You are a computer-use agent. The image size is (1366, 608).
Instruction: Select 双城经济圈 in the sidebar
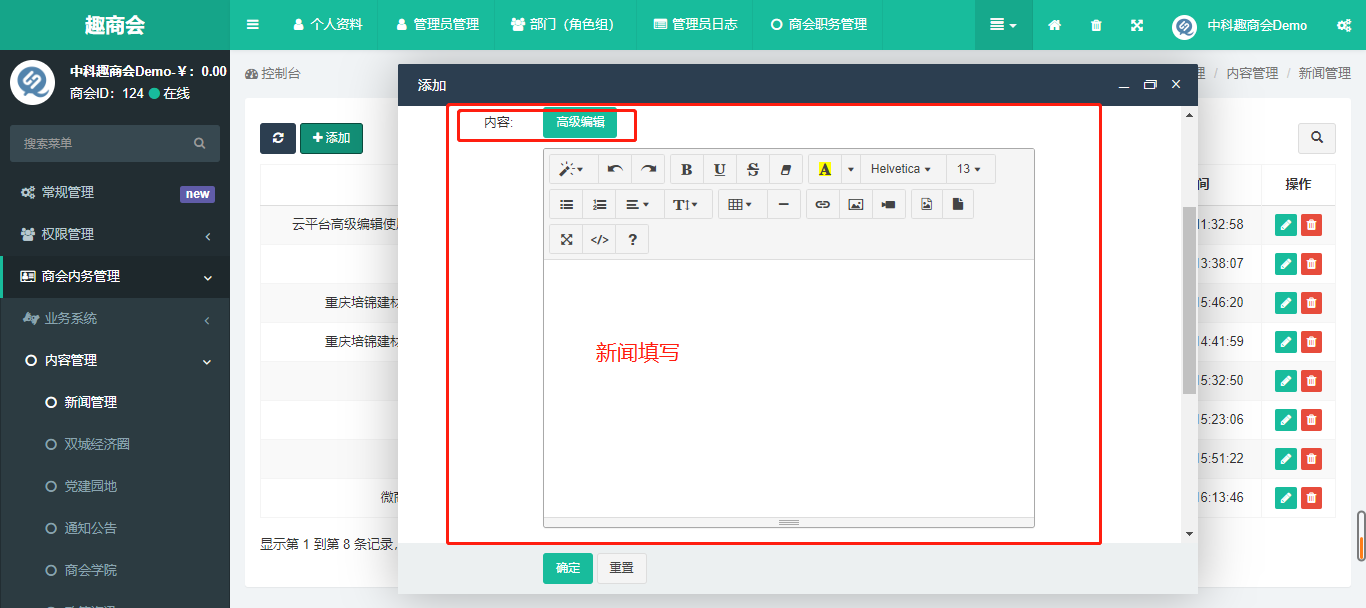[97, 444]
